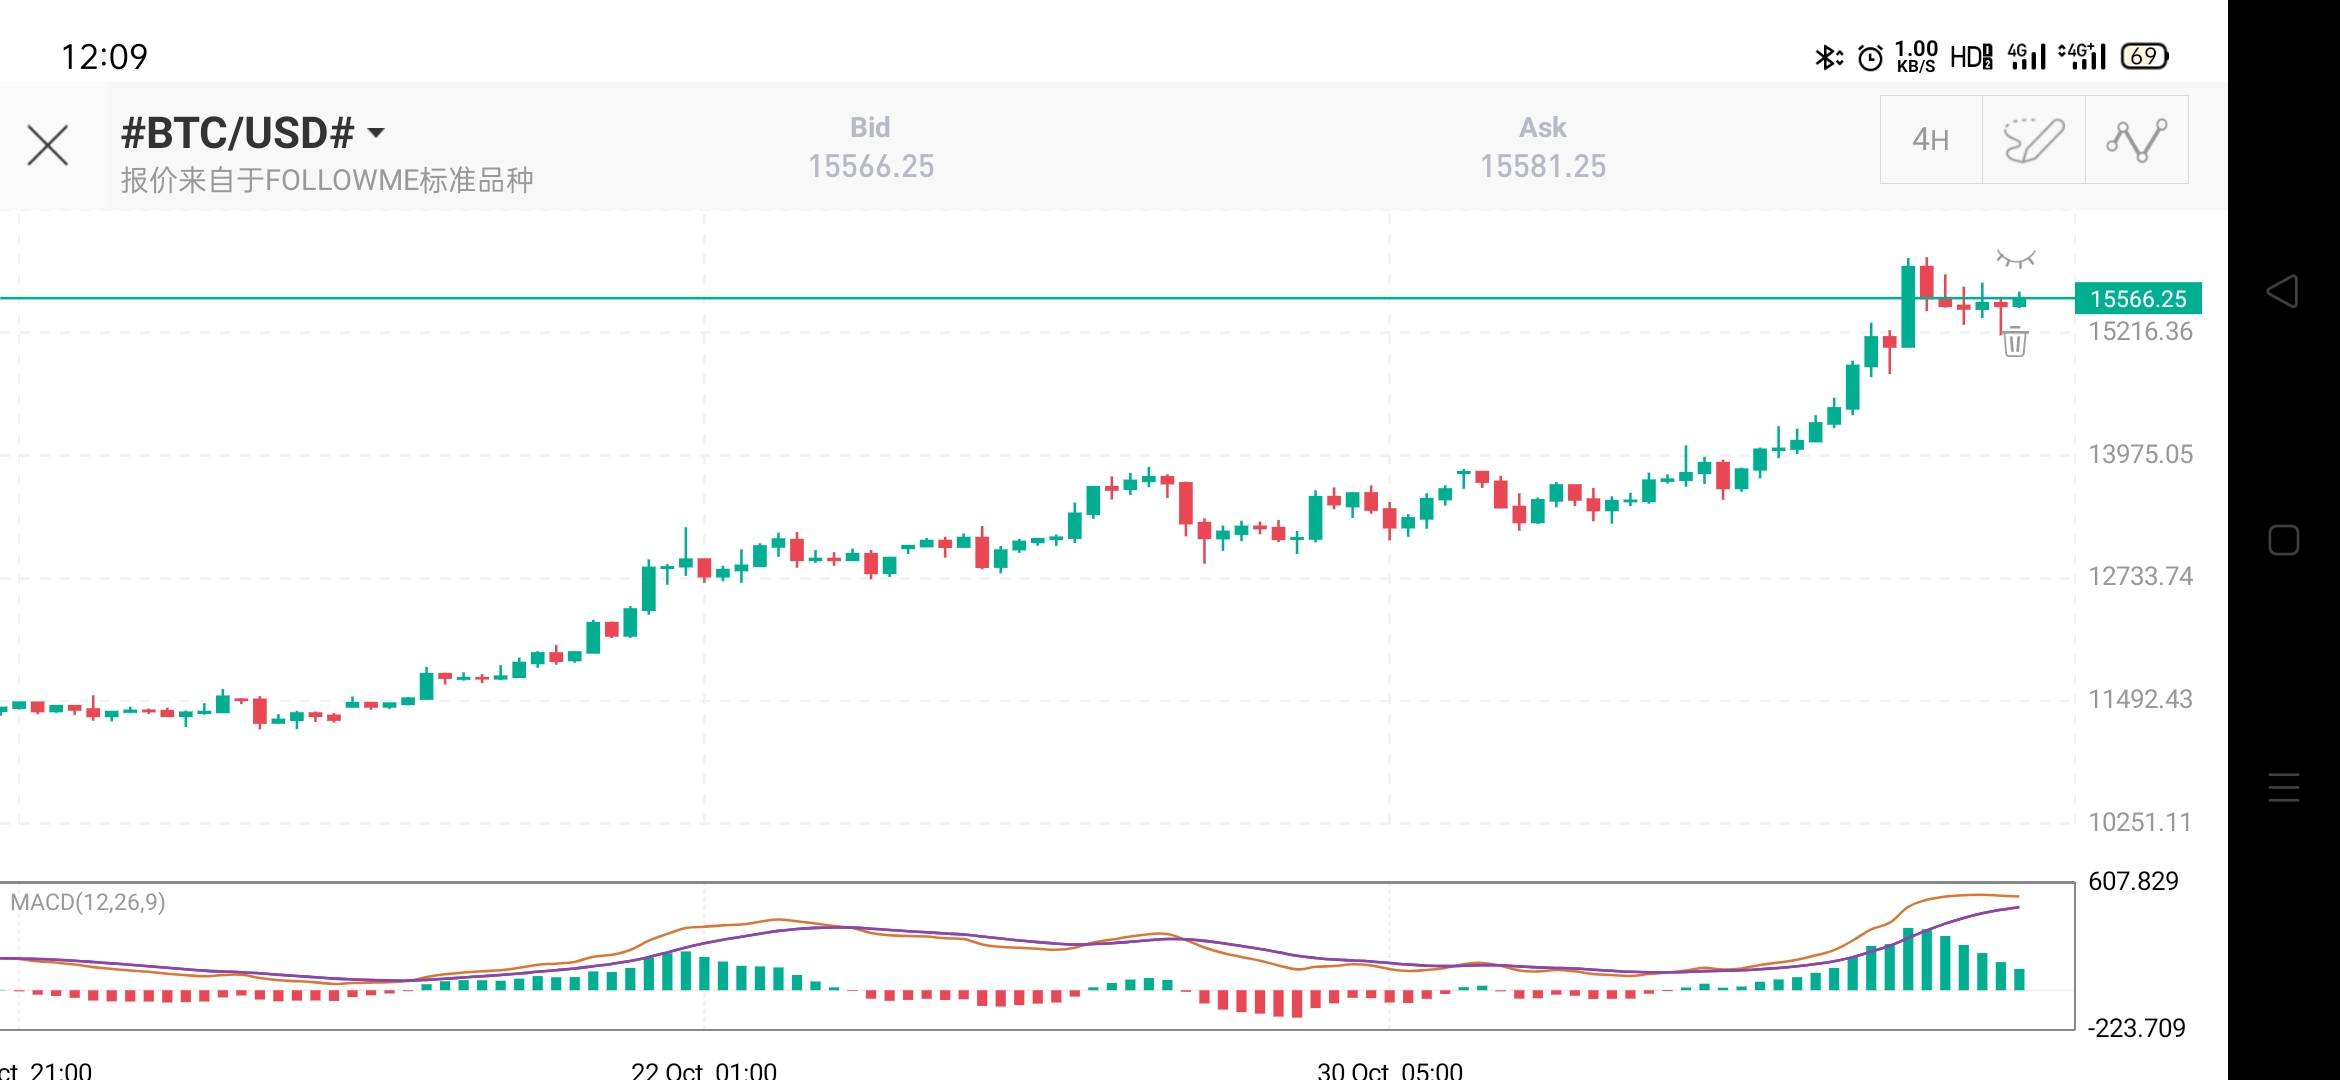This screenshot has height=1080, width=2340.
Task: Tap the alarm clock status icon
Action: coord(1869,57)
